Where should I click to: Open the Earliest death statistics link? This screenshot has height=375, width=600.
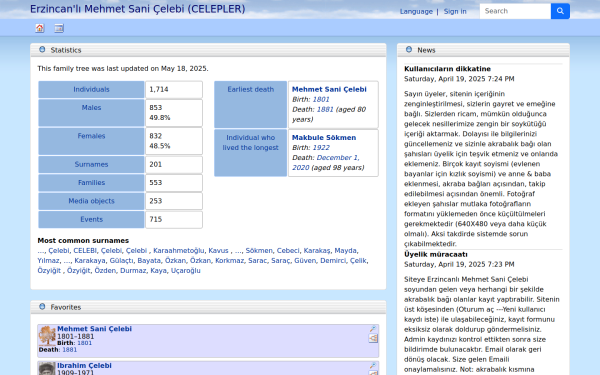251,90
